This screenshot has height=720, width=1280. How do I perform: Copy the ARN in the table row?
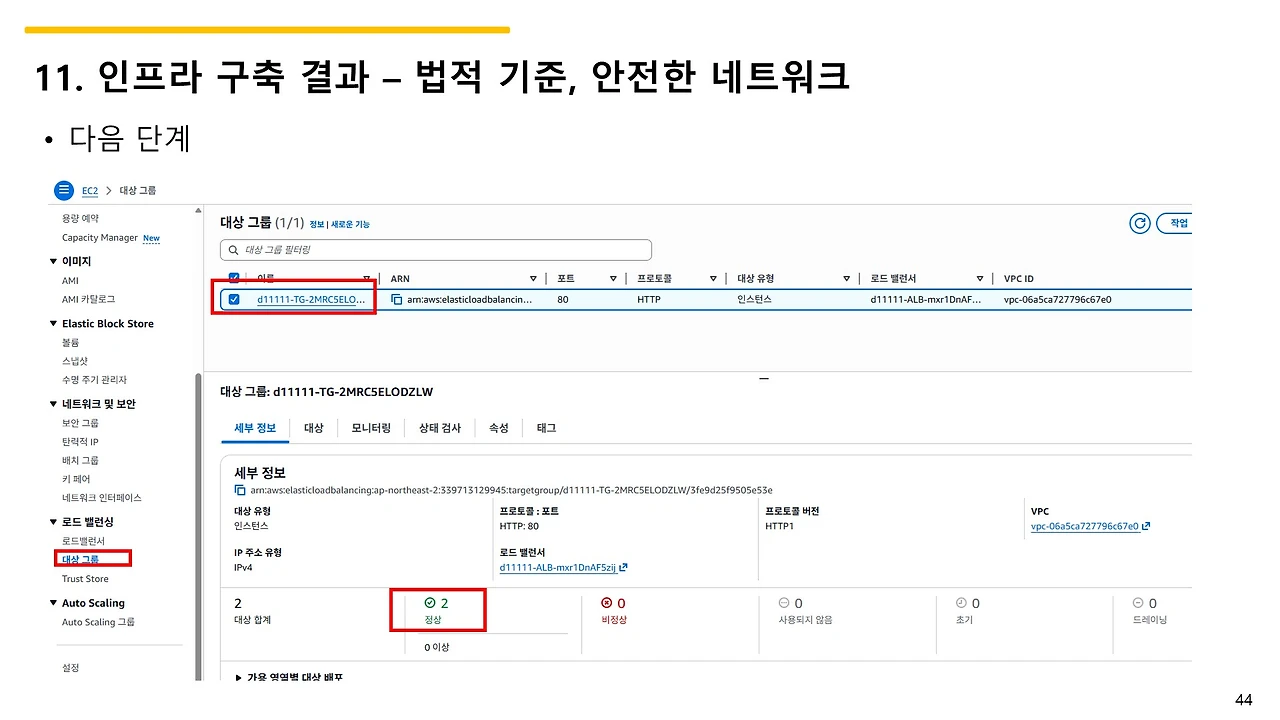(397, 299)
